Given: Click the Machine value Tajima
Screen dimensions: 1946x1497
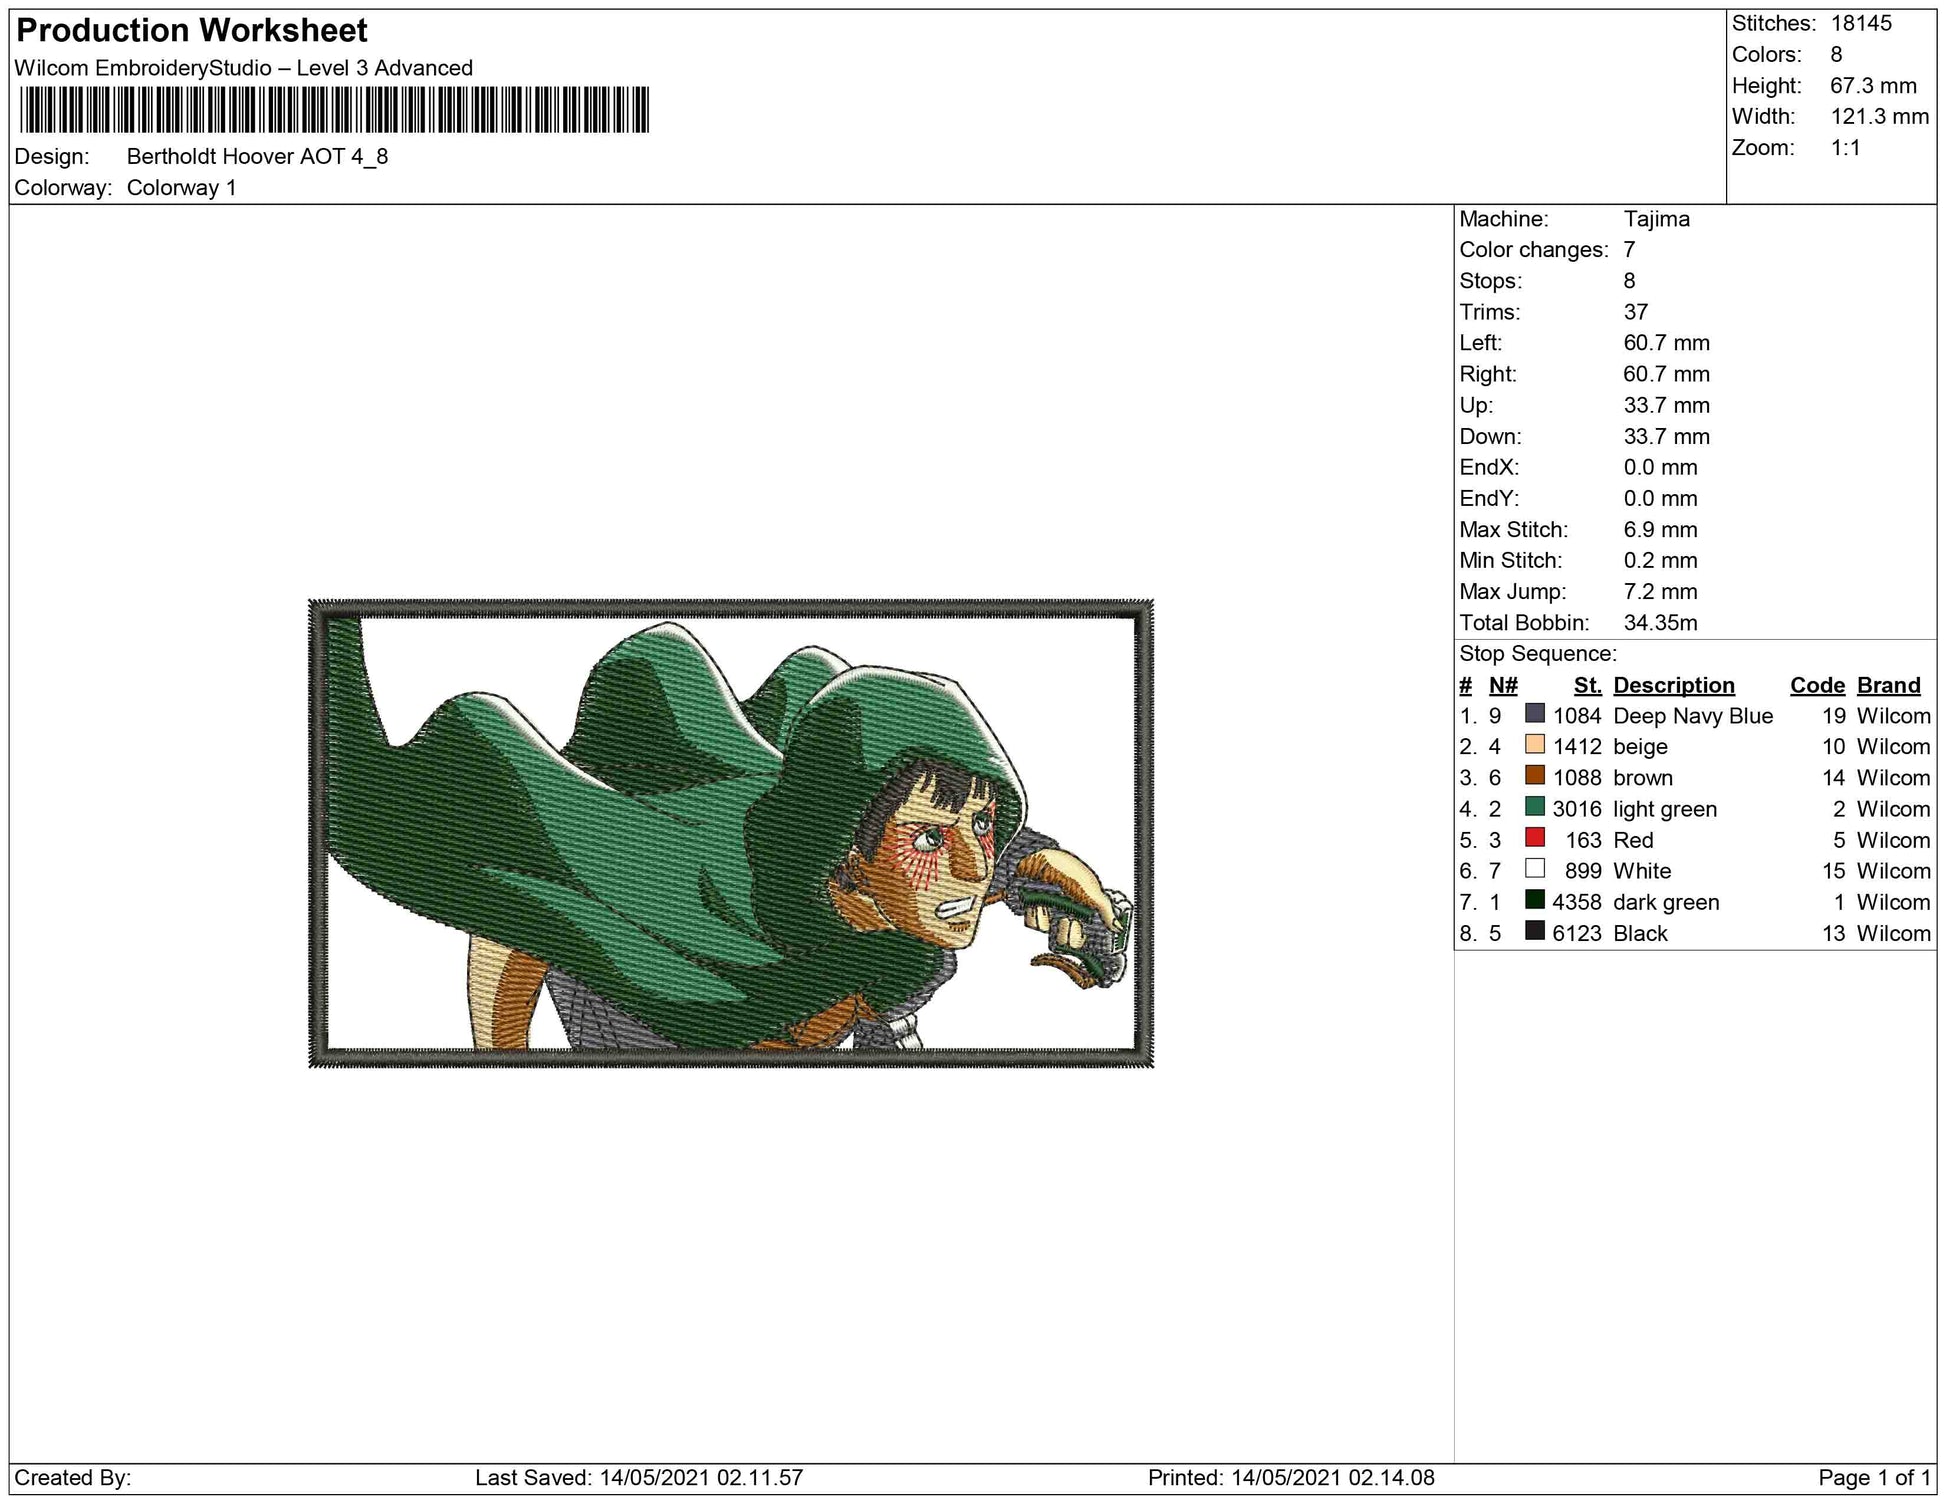Looking at the screenshot, I should pyautogui.click(x=1656, y=219).
